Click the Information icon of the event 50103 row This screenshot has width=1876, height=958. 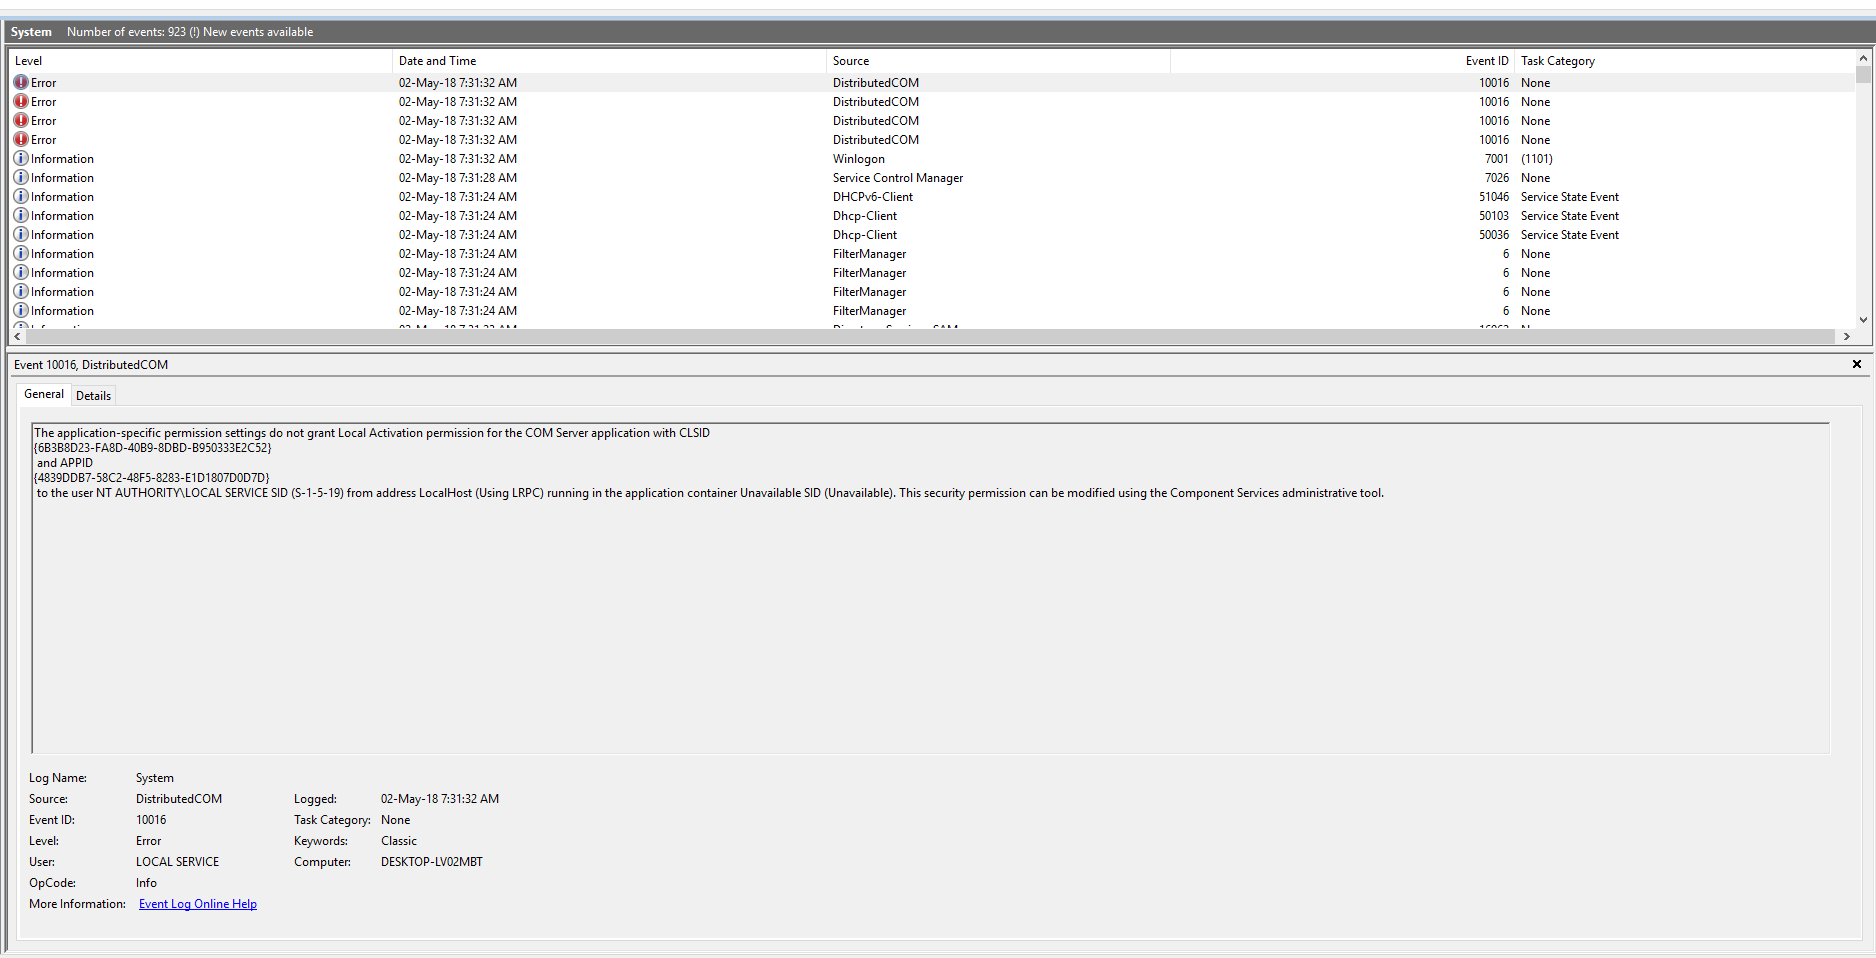tap(21, 215)
